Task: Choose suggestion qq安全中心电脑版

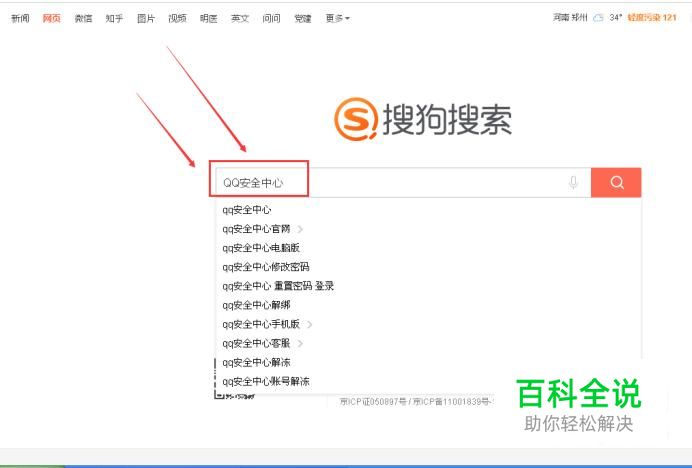Action: pos(261,248)
